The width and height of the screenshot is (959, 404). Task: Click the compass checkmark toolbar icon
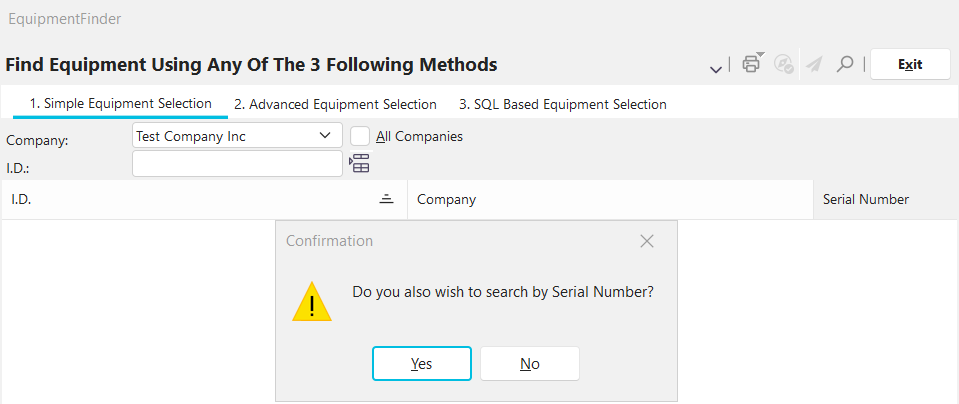[x=784, y=64]
